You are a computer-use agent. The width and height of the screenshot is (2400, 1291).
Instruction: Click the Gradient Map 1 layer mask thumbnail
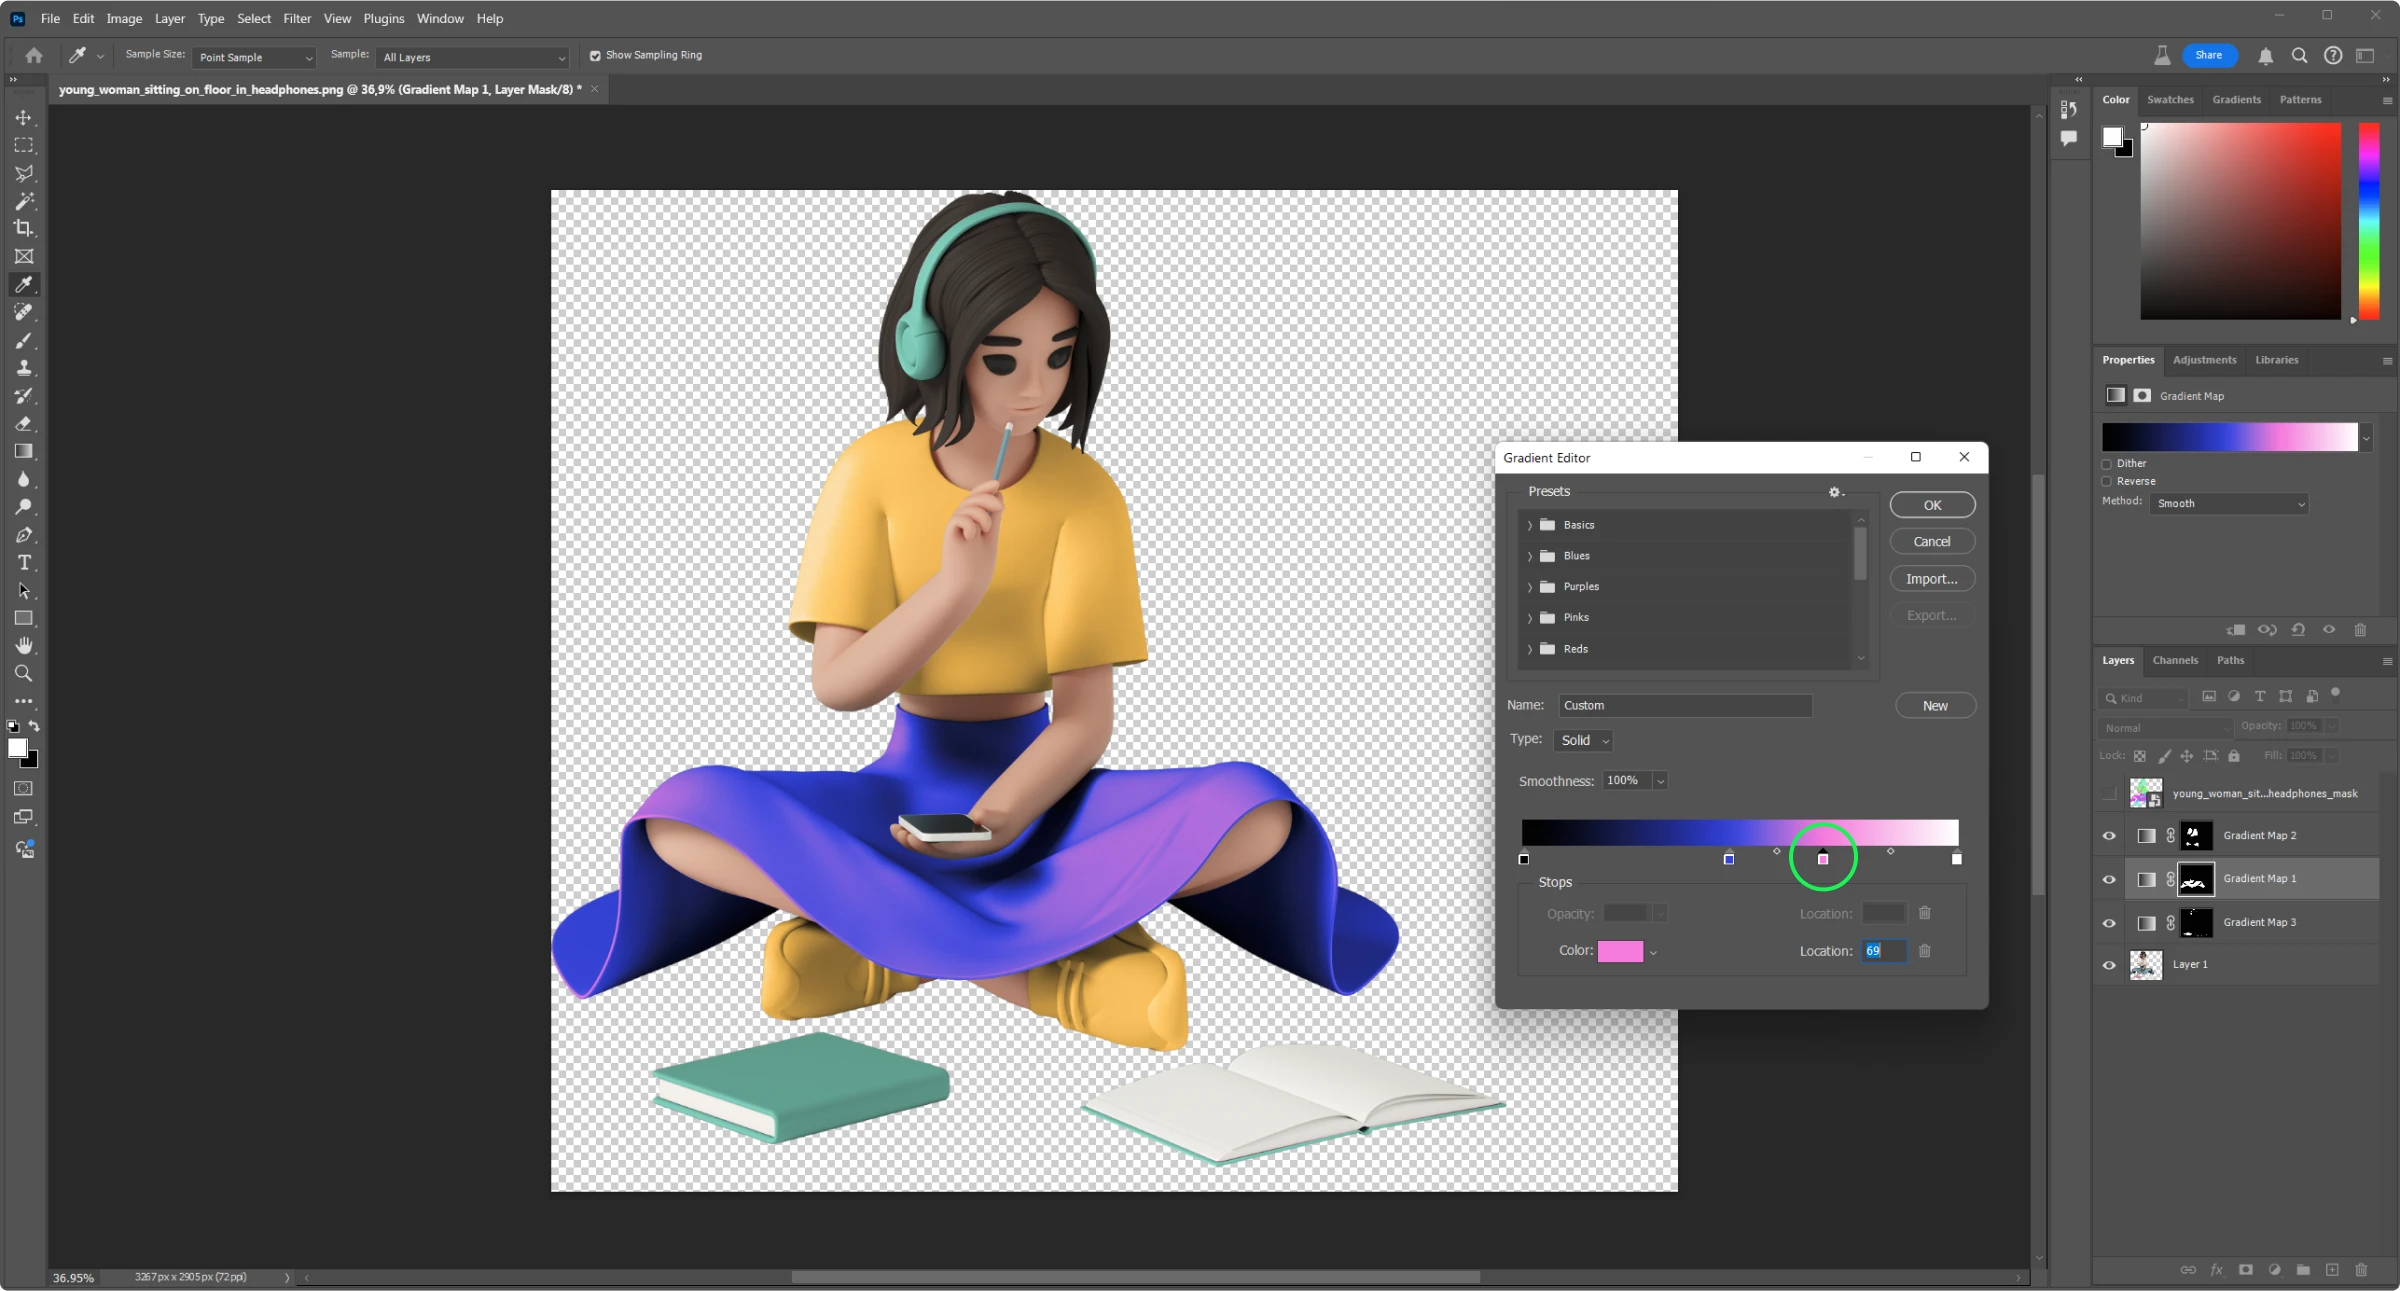pyautogui.click(x=2196, y=880)
